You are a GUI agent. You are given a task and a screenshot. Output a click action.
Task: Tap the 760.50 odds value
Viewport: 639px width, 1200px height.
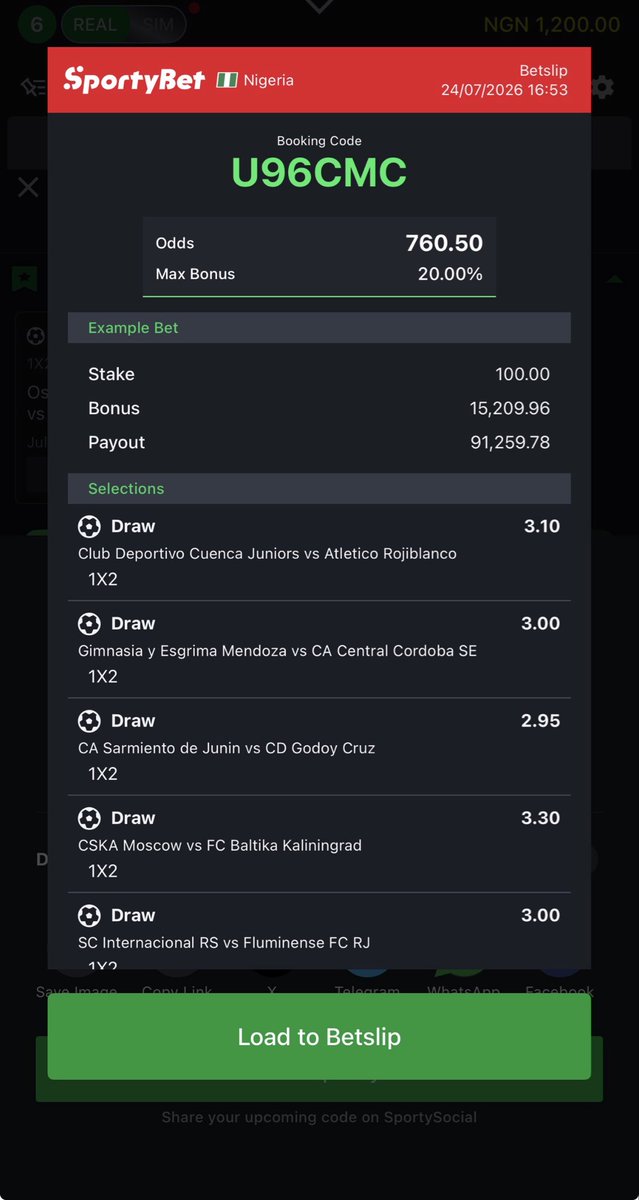[444, 243]
